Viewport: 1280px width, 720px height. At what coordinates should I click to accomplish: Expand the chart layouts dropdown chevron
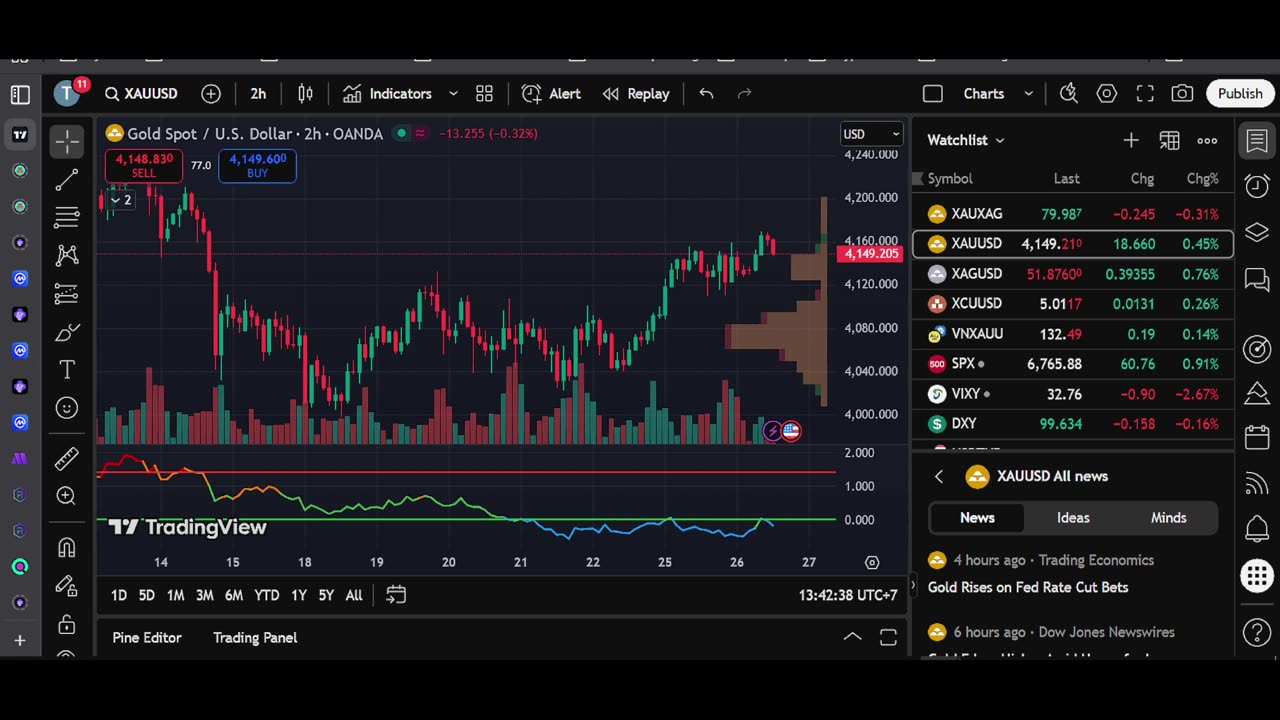coord(1028,94)
